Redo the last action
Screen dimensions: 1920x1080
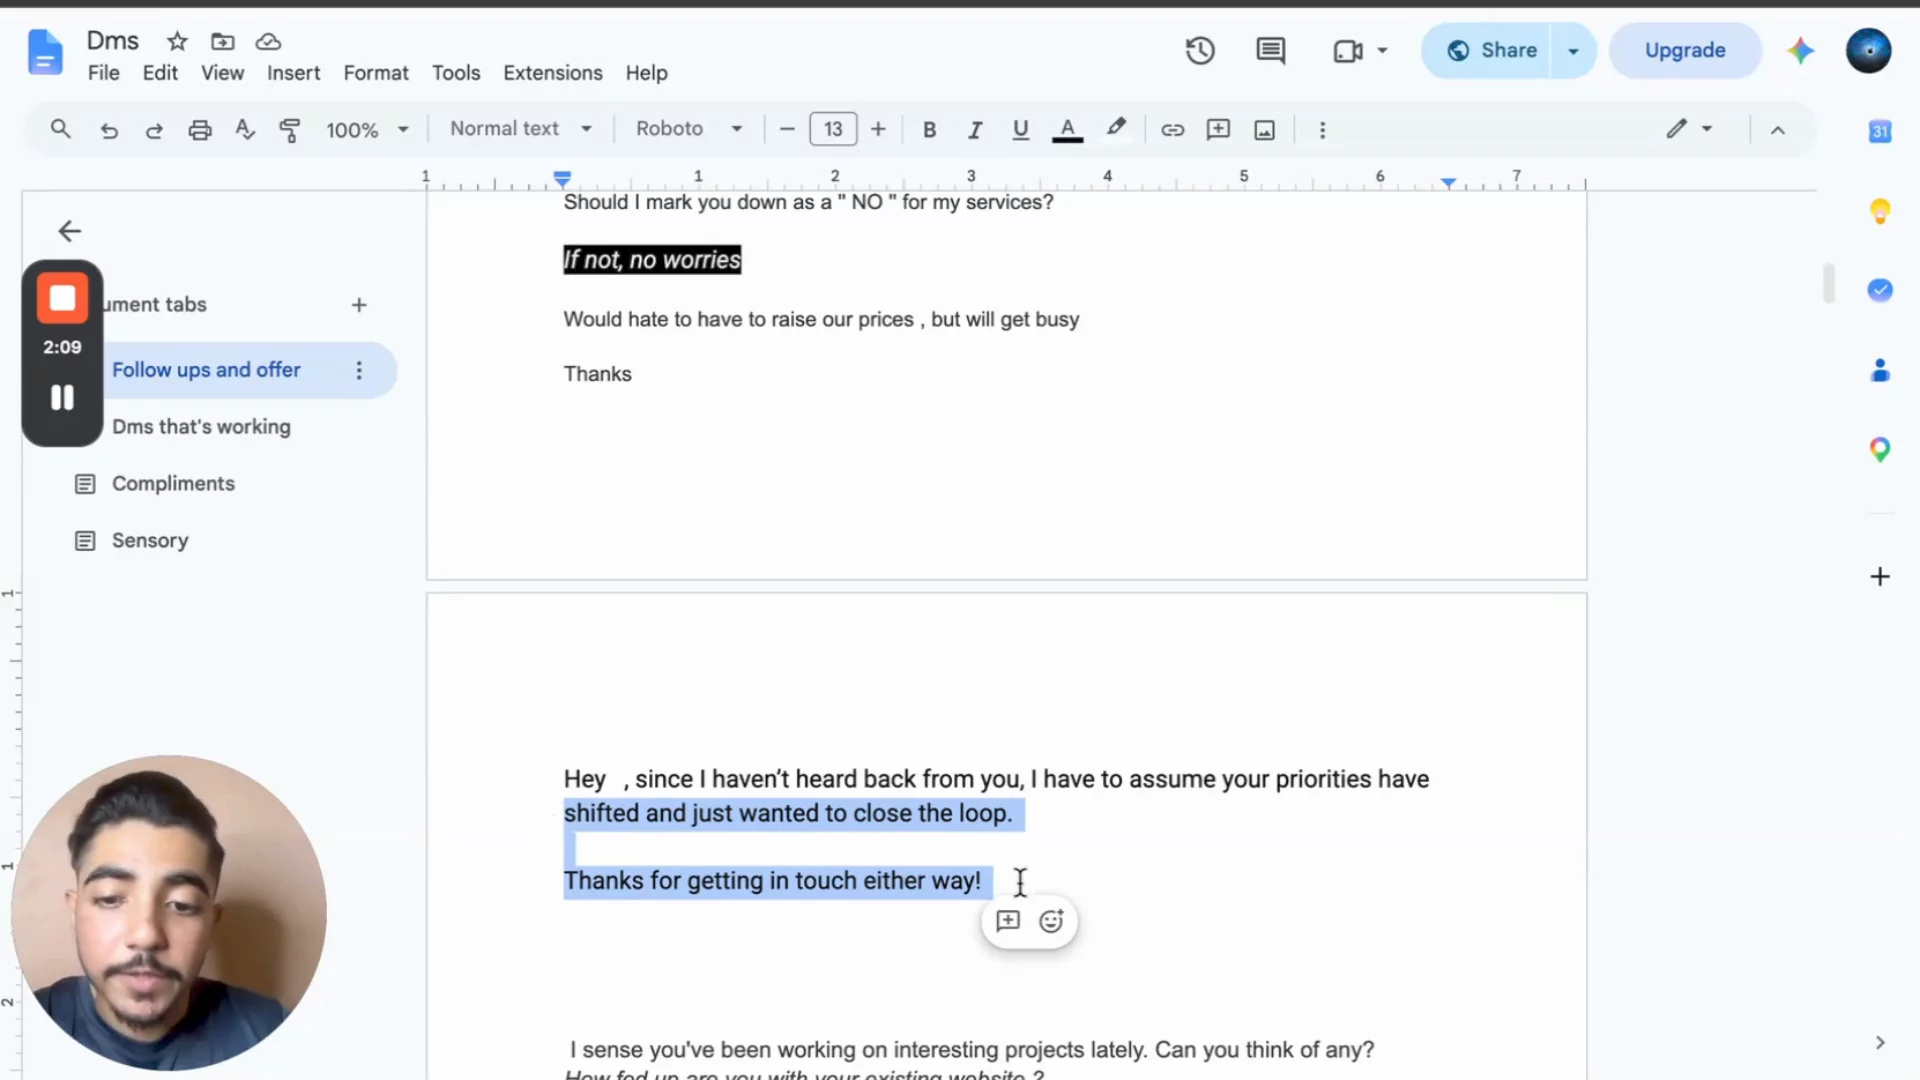coord(154,130)
